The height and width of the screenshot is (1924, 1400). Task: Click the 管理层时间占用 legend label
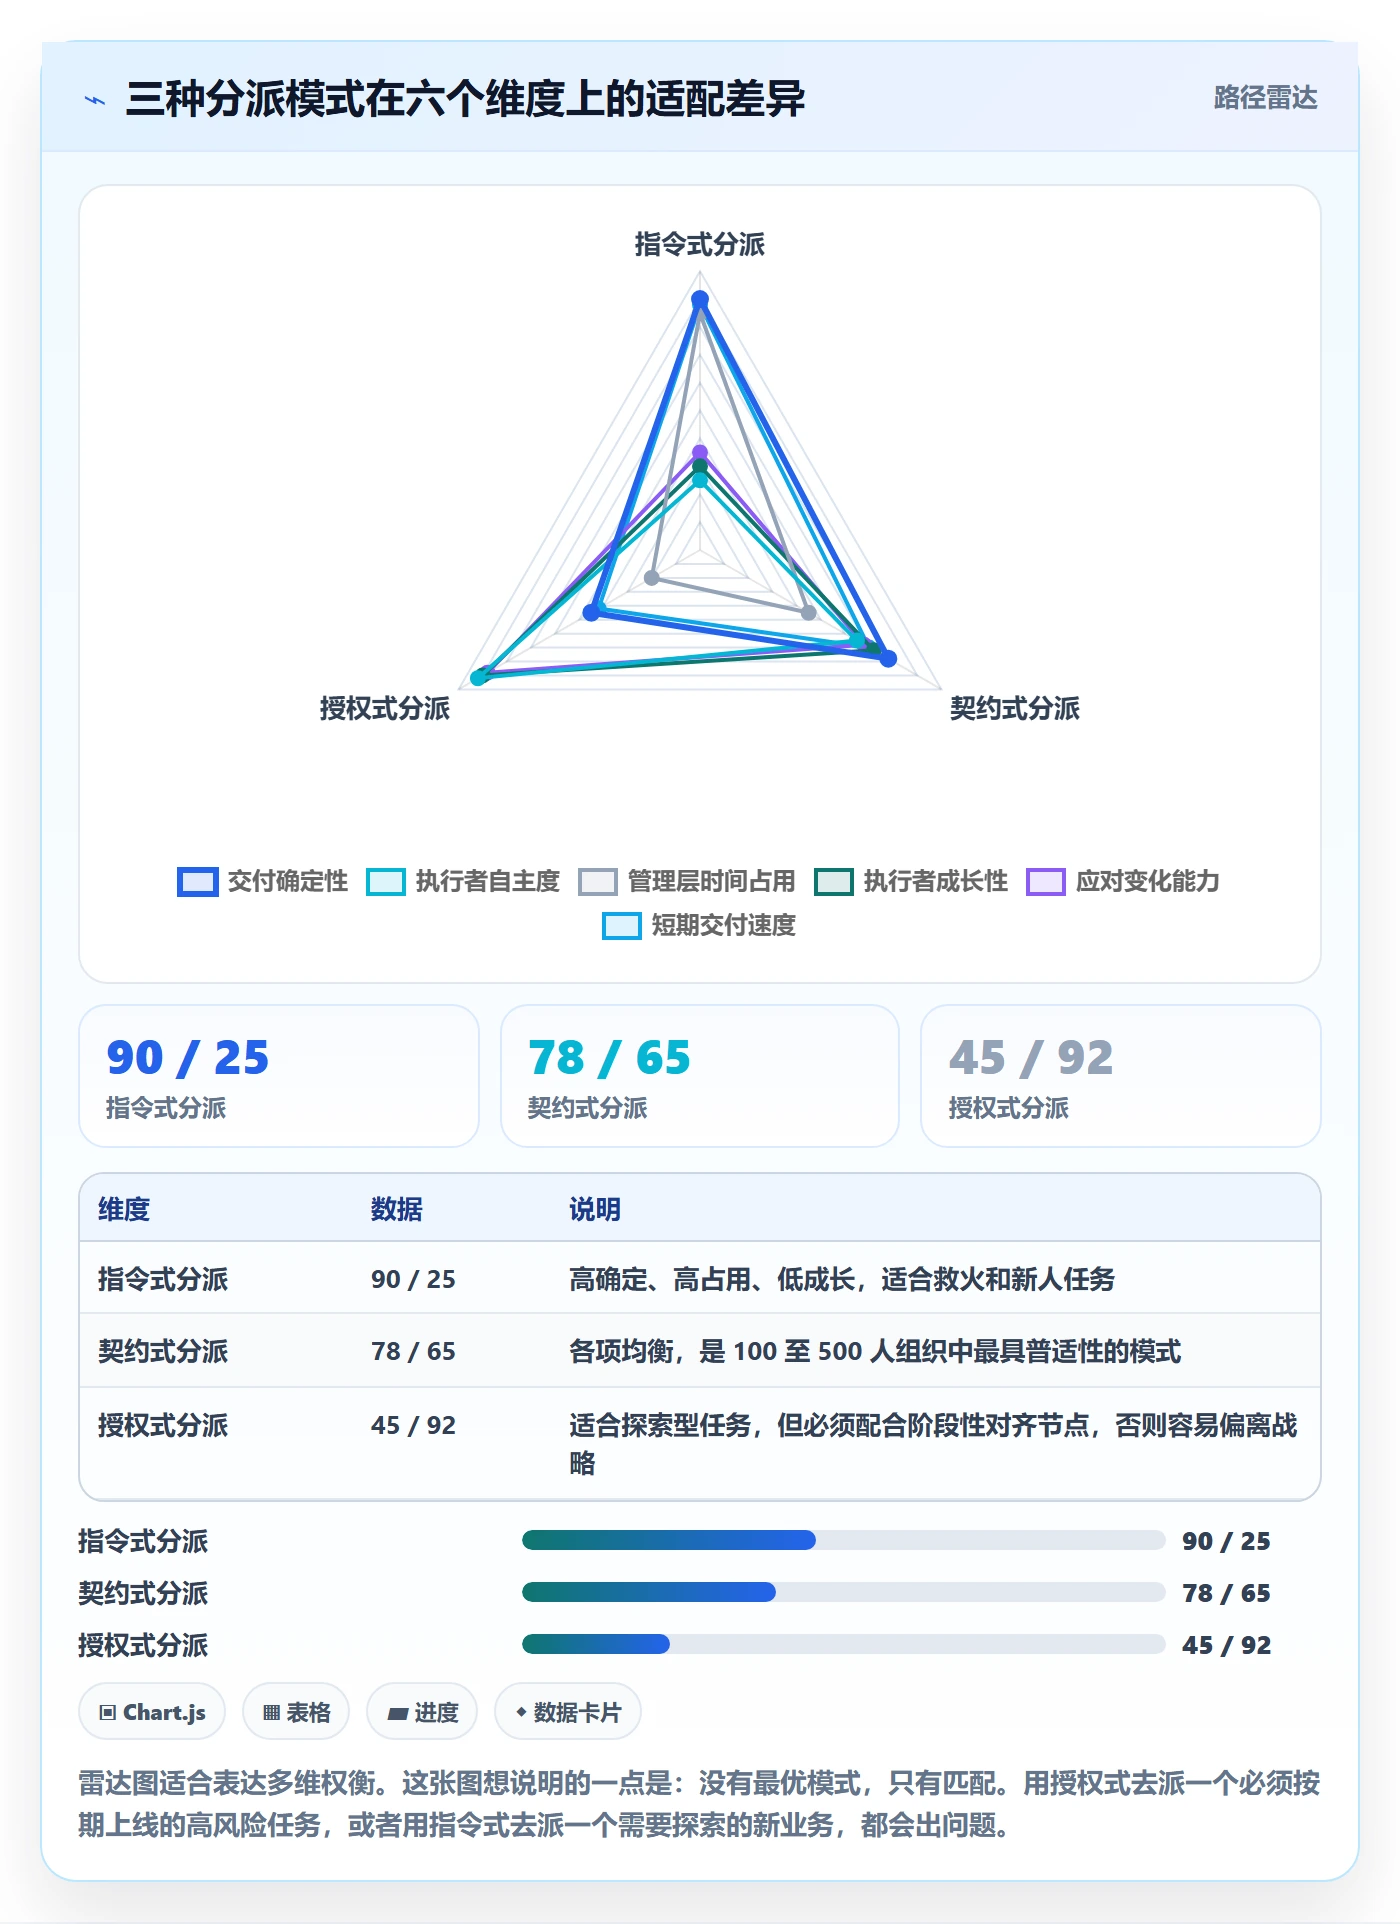point(712,881)
